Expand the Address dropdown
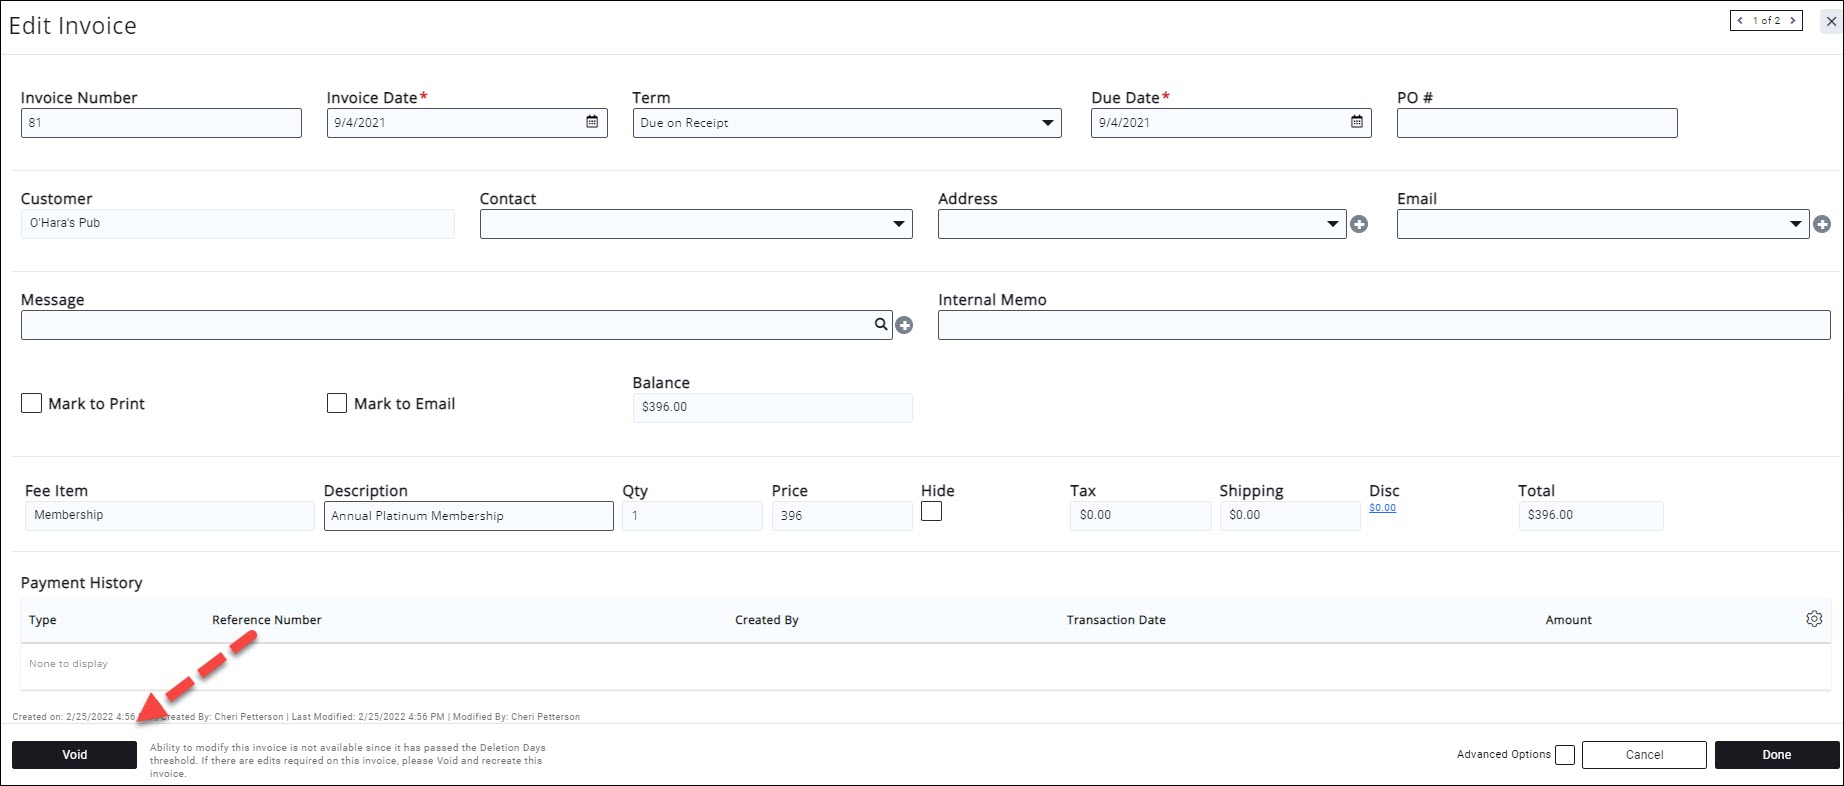 coord(1332,224)
